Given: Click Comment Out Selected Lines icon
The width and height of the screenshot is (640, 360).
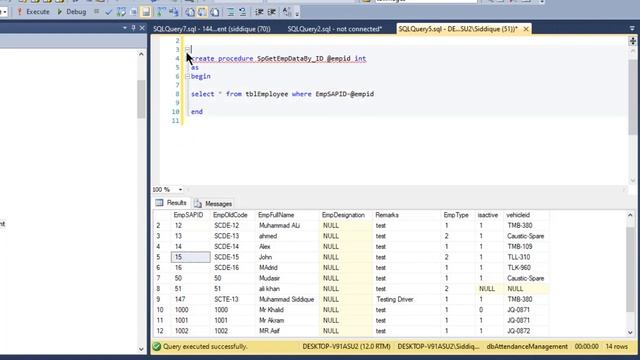Looking at the screenshot, I should pyautogui.click(x=231, y=12).
